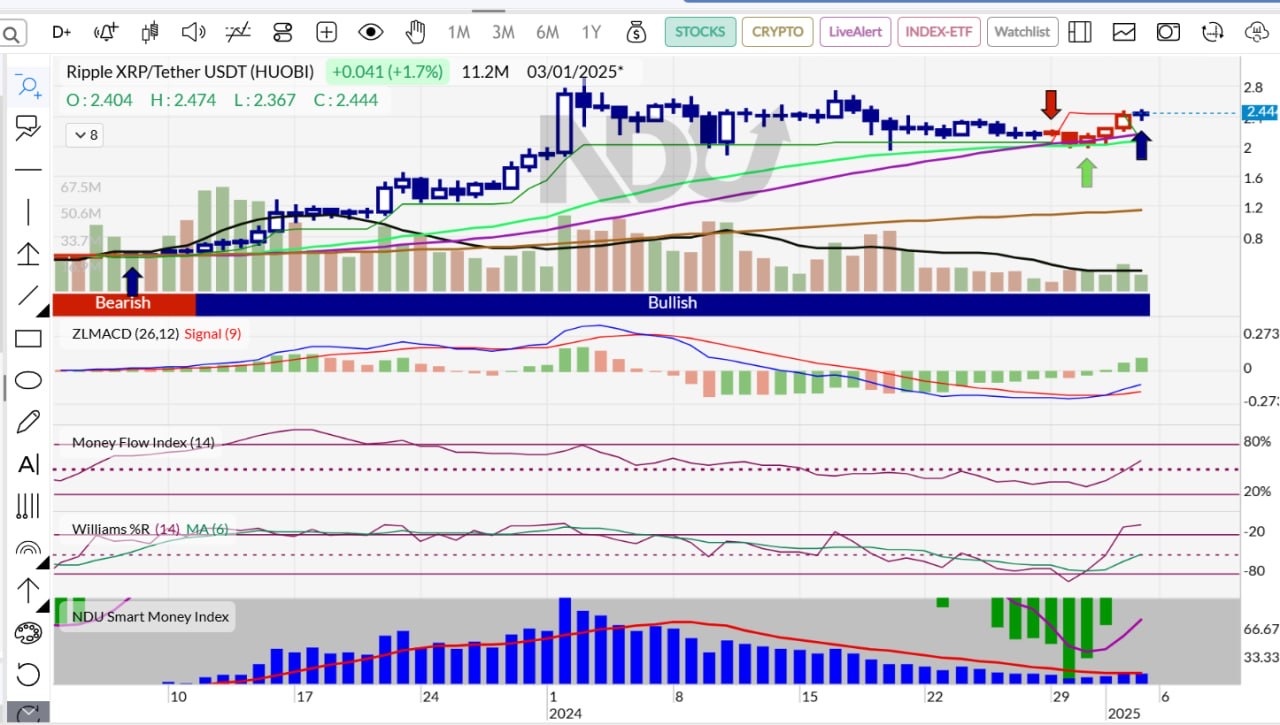This screenshot has width=1280, height=725.
Task: Take a chart snapshot with camera icon
Action: tap(1168, 32)
